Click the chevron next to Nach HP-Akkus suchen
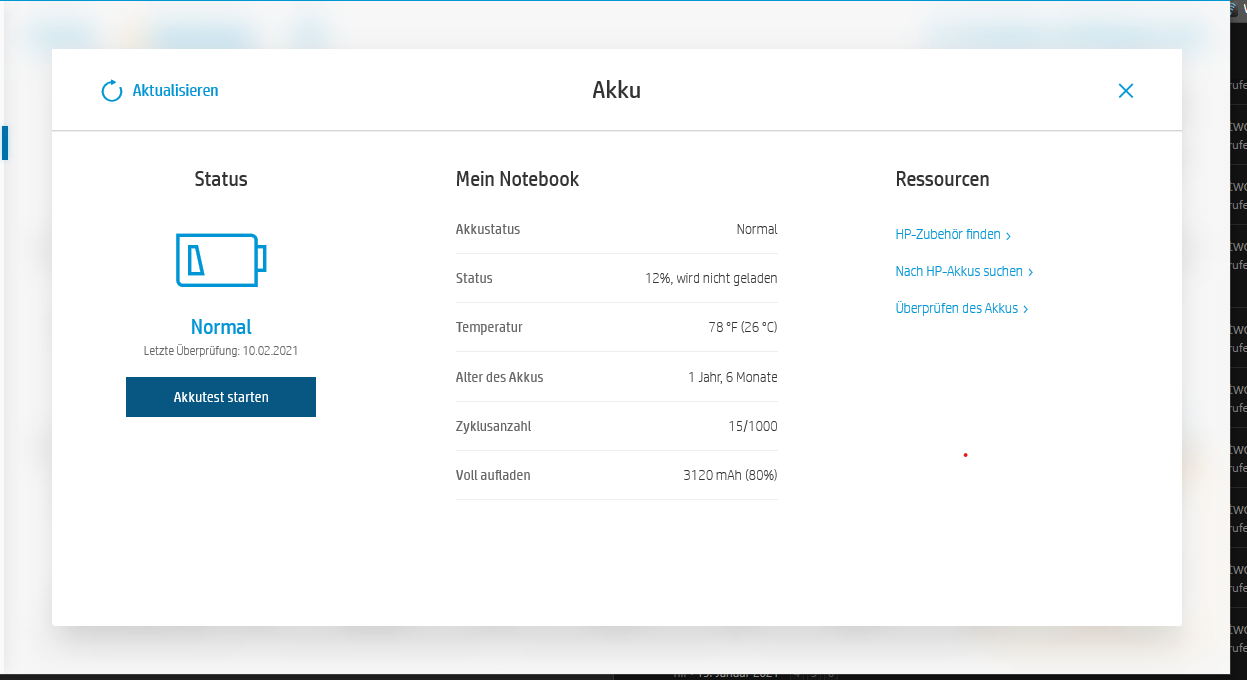The height and width of the screenshot is (680, 1247). coord(1033,271)
